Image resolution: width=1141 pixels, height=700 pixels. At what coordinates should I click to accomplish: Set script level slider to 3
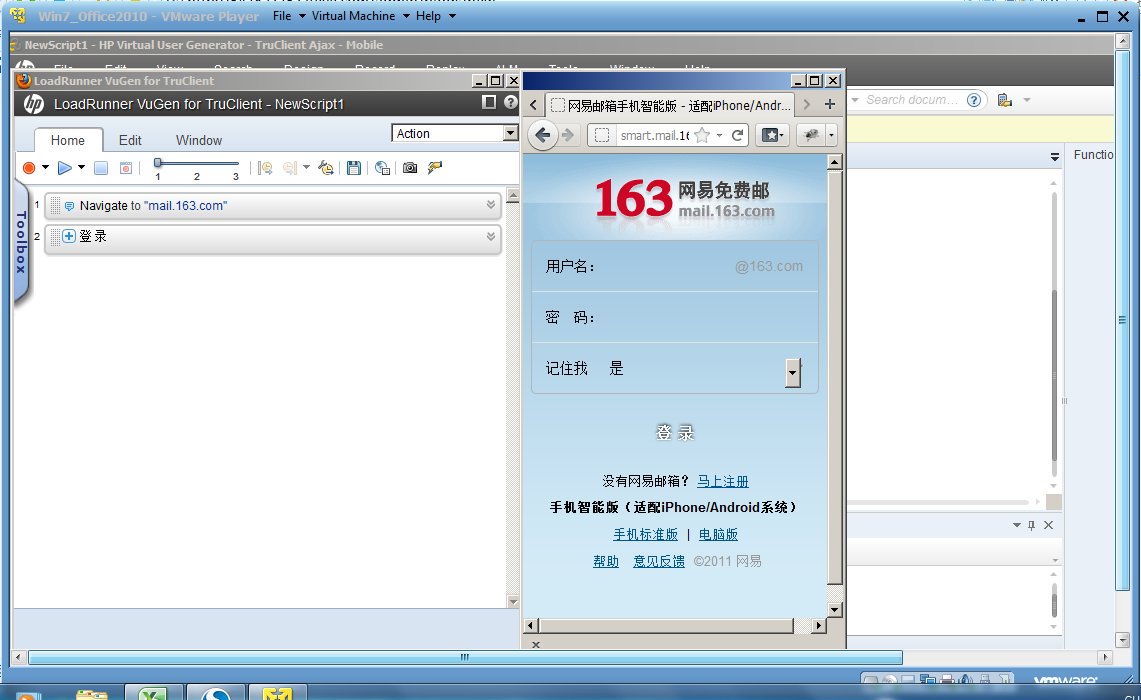point(236,176)
